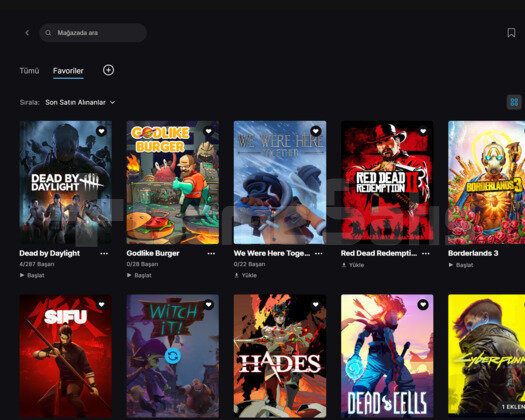Click the Red Dead Redempti... title
This screenshot has height=420, width=525.
click(379, 253)
